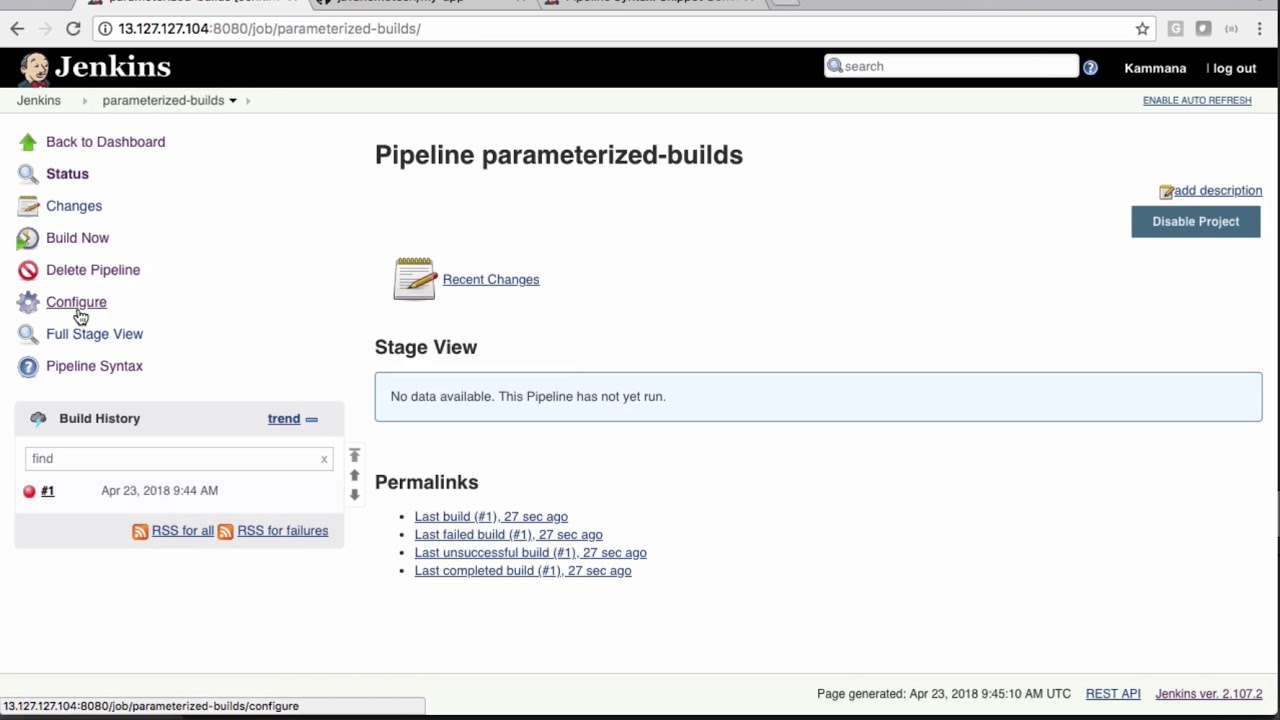The image size is (1280, 720).
Task: Click the Configure gear icon
Action: pyautogui.click(x=28, y=302)
